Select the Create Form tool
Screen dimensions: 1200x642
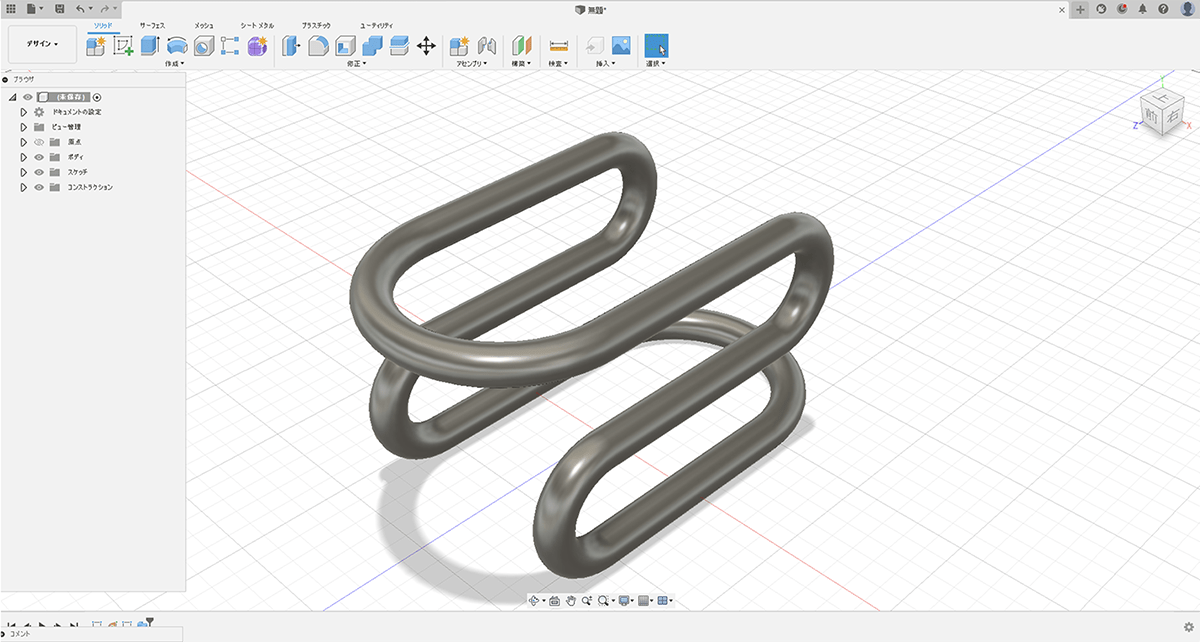click(x=257, y=45)
